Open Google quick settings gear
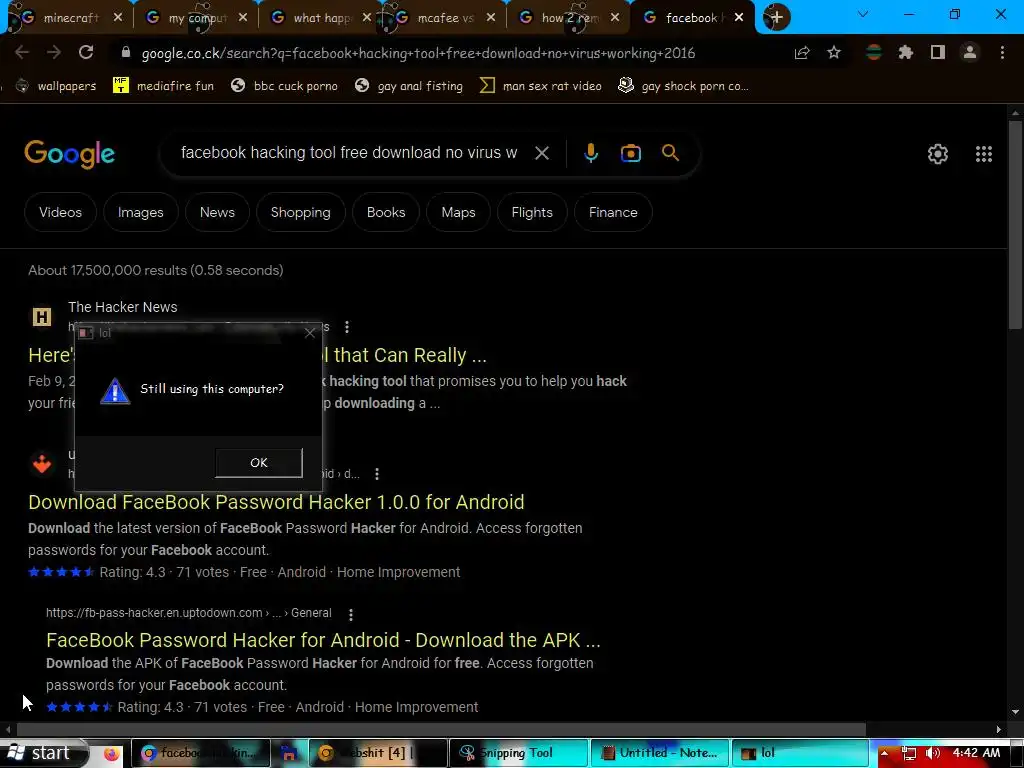This screenshot has height=768, width=1024. click(x=938, y=154)
